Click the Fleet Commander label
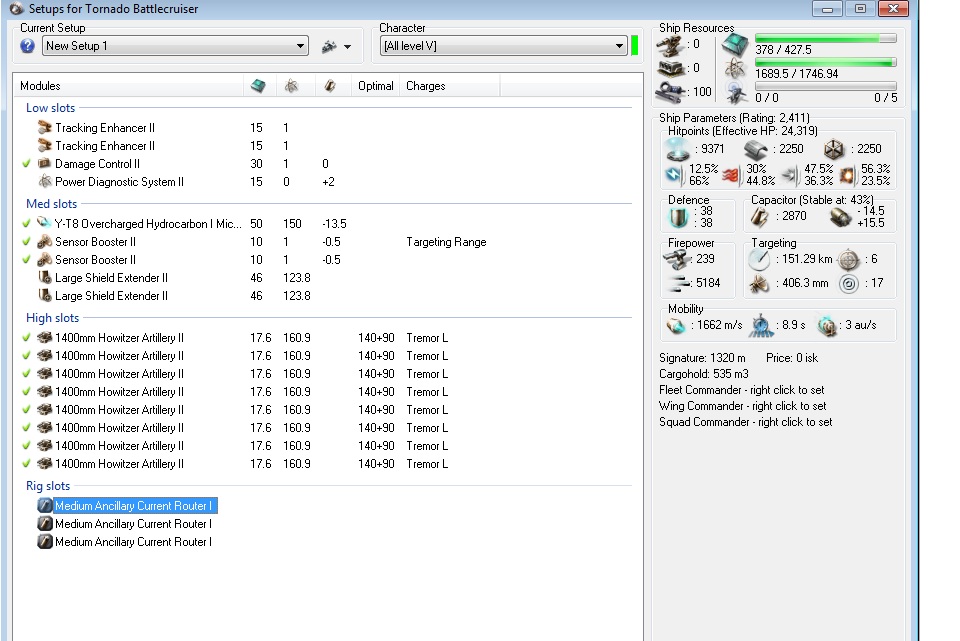Image resolution: width=960 pixels, height=641 pixels. point(741,390)
